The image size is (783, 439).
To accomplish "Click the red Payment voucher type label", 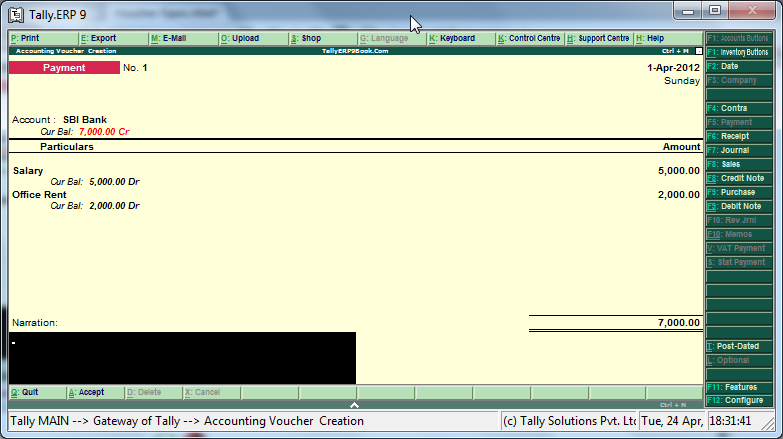I will coord(64,68).
